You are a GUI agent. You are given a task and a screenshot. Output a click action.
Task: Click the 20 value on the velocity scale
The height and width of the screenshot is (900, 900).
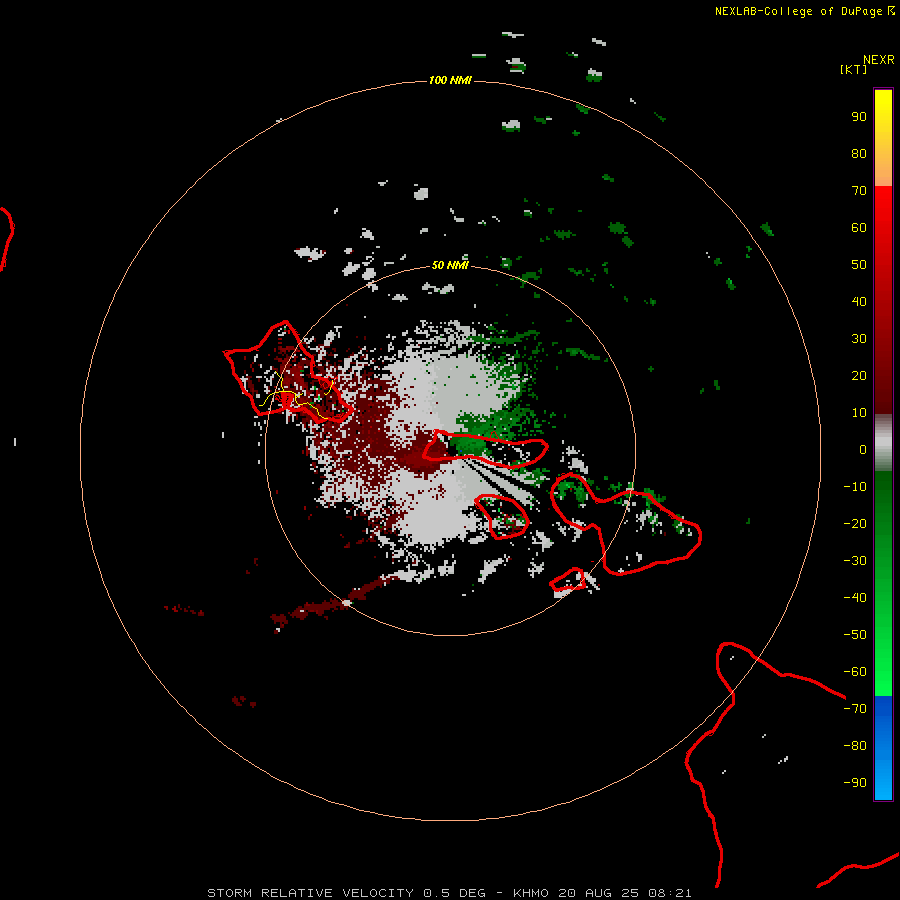pyautogui.click(x=859, y=375)
